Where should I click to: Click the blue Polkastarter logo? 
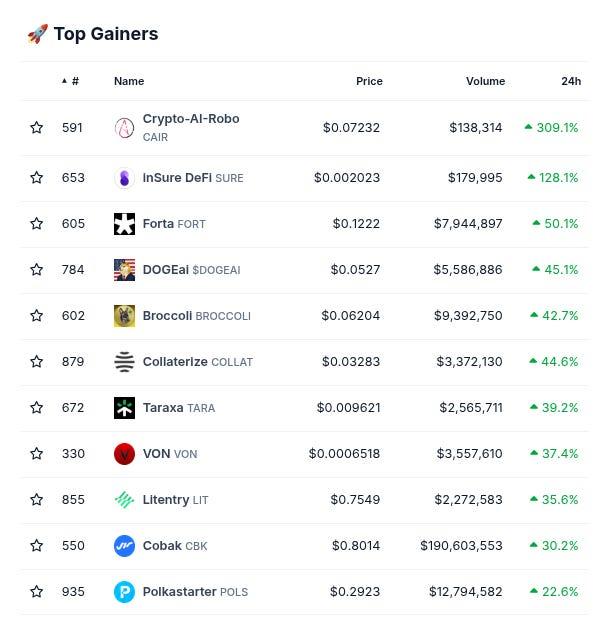[x=124, y=592]
